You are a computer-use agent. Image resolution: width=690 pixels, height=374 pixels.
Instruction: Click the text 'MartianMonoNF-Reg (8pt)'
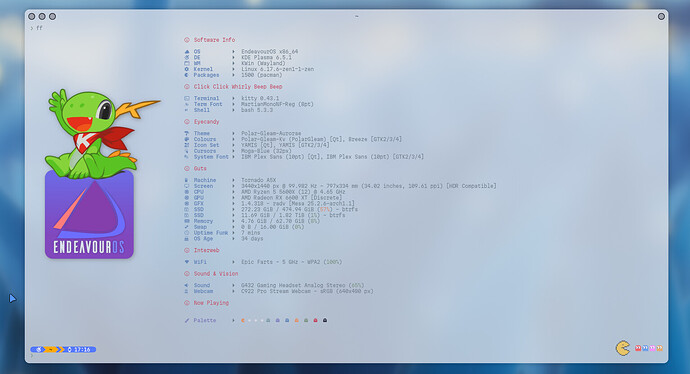point(277,104)
